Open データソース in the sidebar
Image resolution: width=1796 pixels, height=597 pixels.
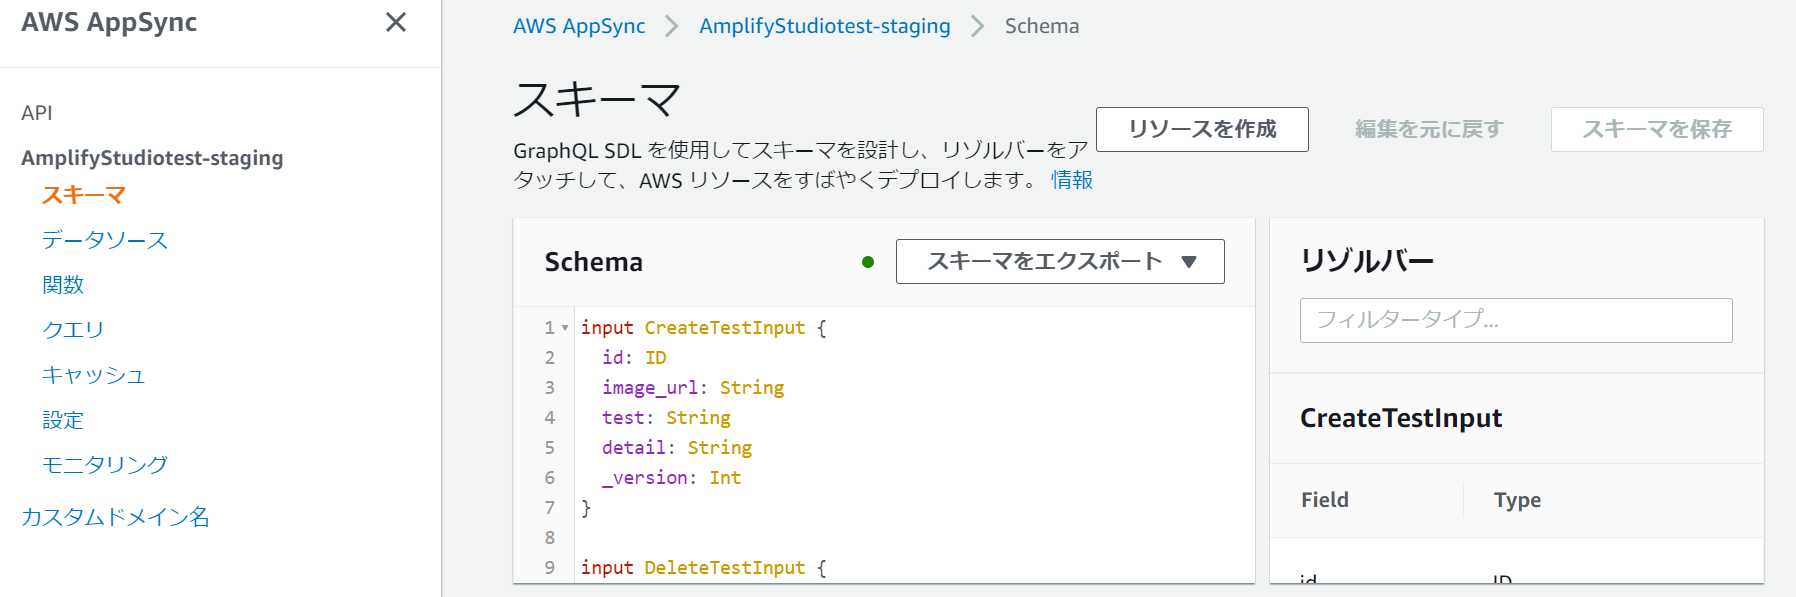(x=105, y=240)
